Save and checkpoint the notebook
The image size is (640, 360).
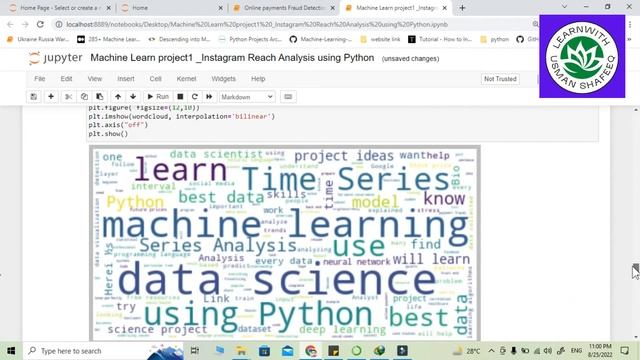pyautogui.click(x=33, y=97)
